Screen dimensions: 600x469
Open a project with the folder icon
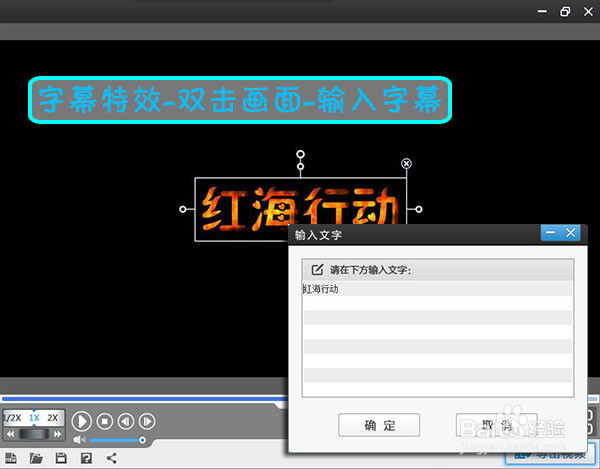coord(36,458)
